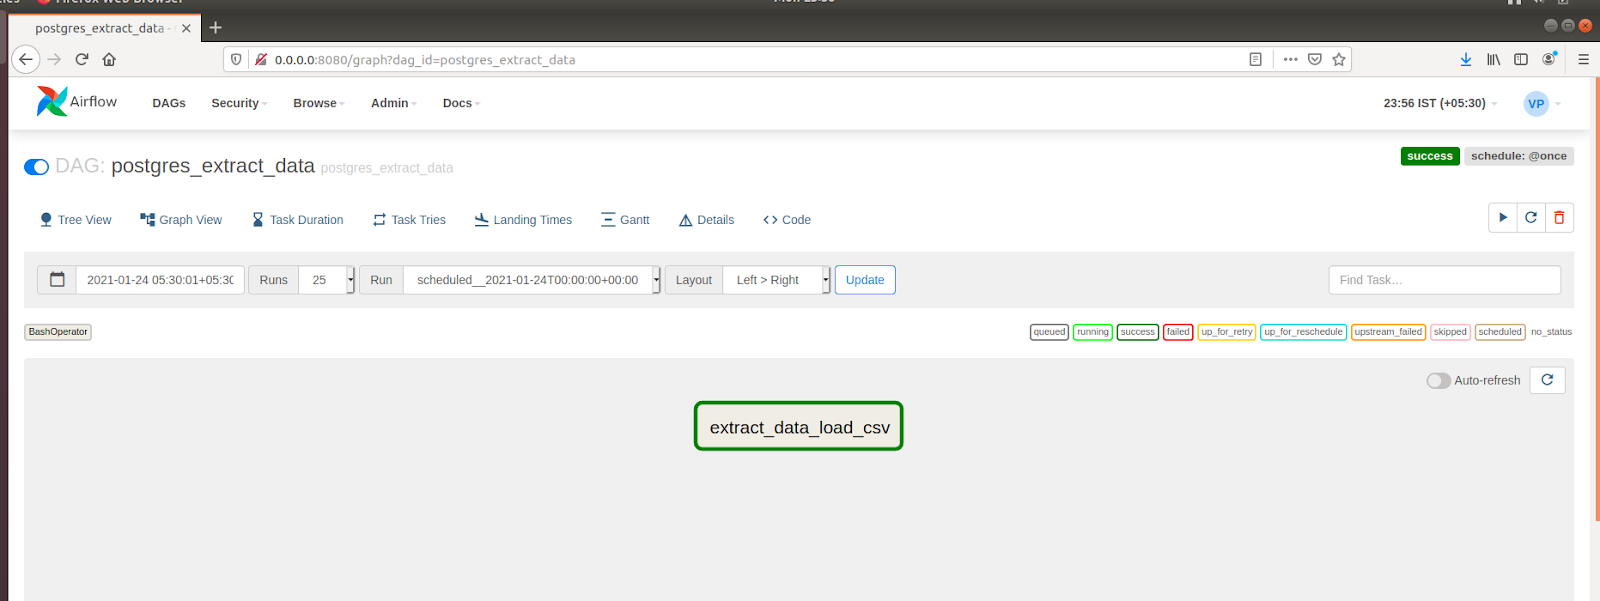Click the red Delete DAG trash icon
This screenshot has width=1600, height=601.
[x=1559, y=218]
